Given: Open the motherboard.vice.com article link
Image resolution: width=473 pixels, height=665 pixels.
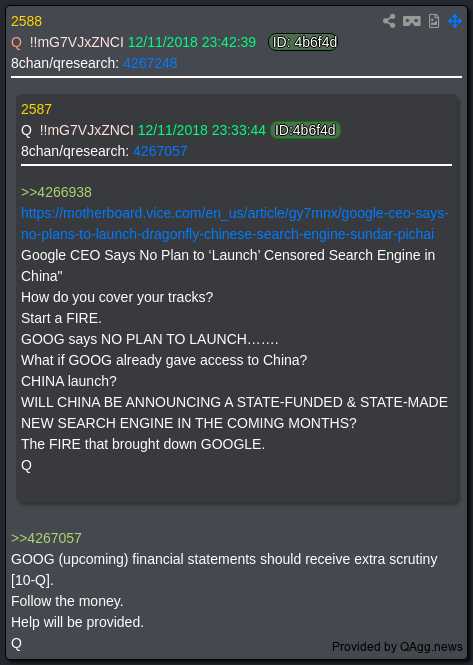Looking at the screenshot, I should tap(234, 224).
